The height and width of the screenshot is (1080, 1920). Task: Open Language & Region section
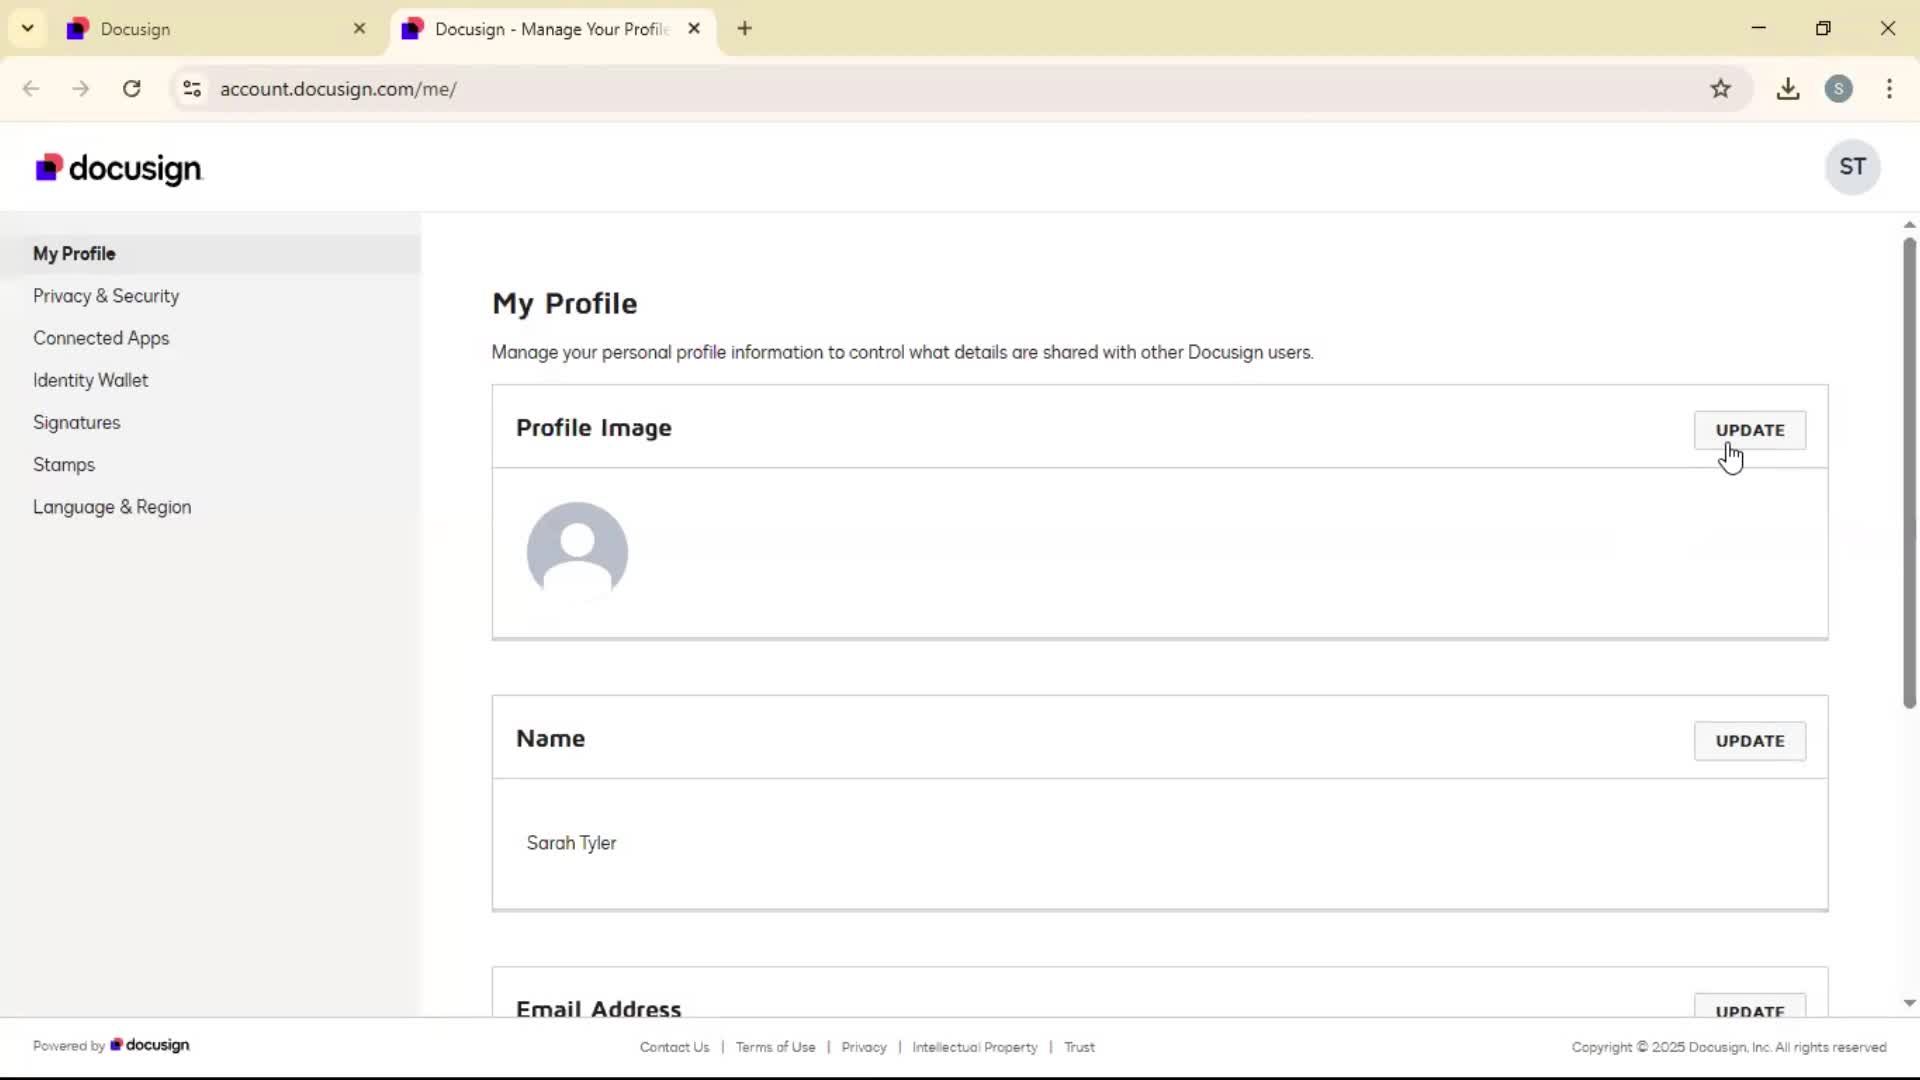coord(112,507)
